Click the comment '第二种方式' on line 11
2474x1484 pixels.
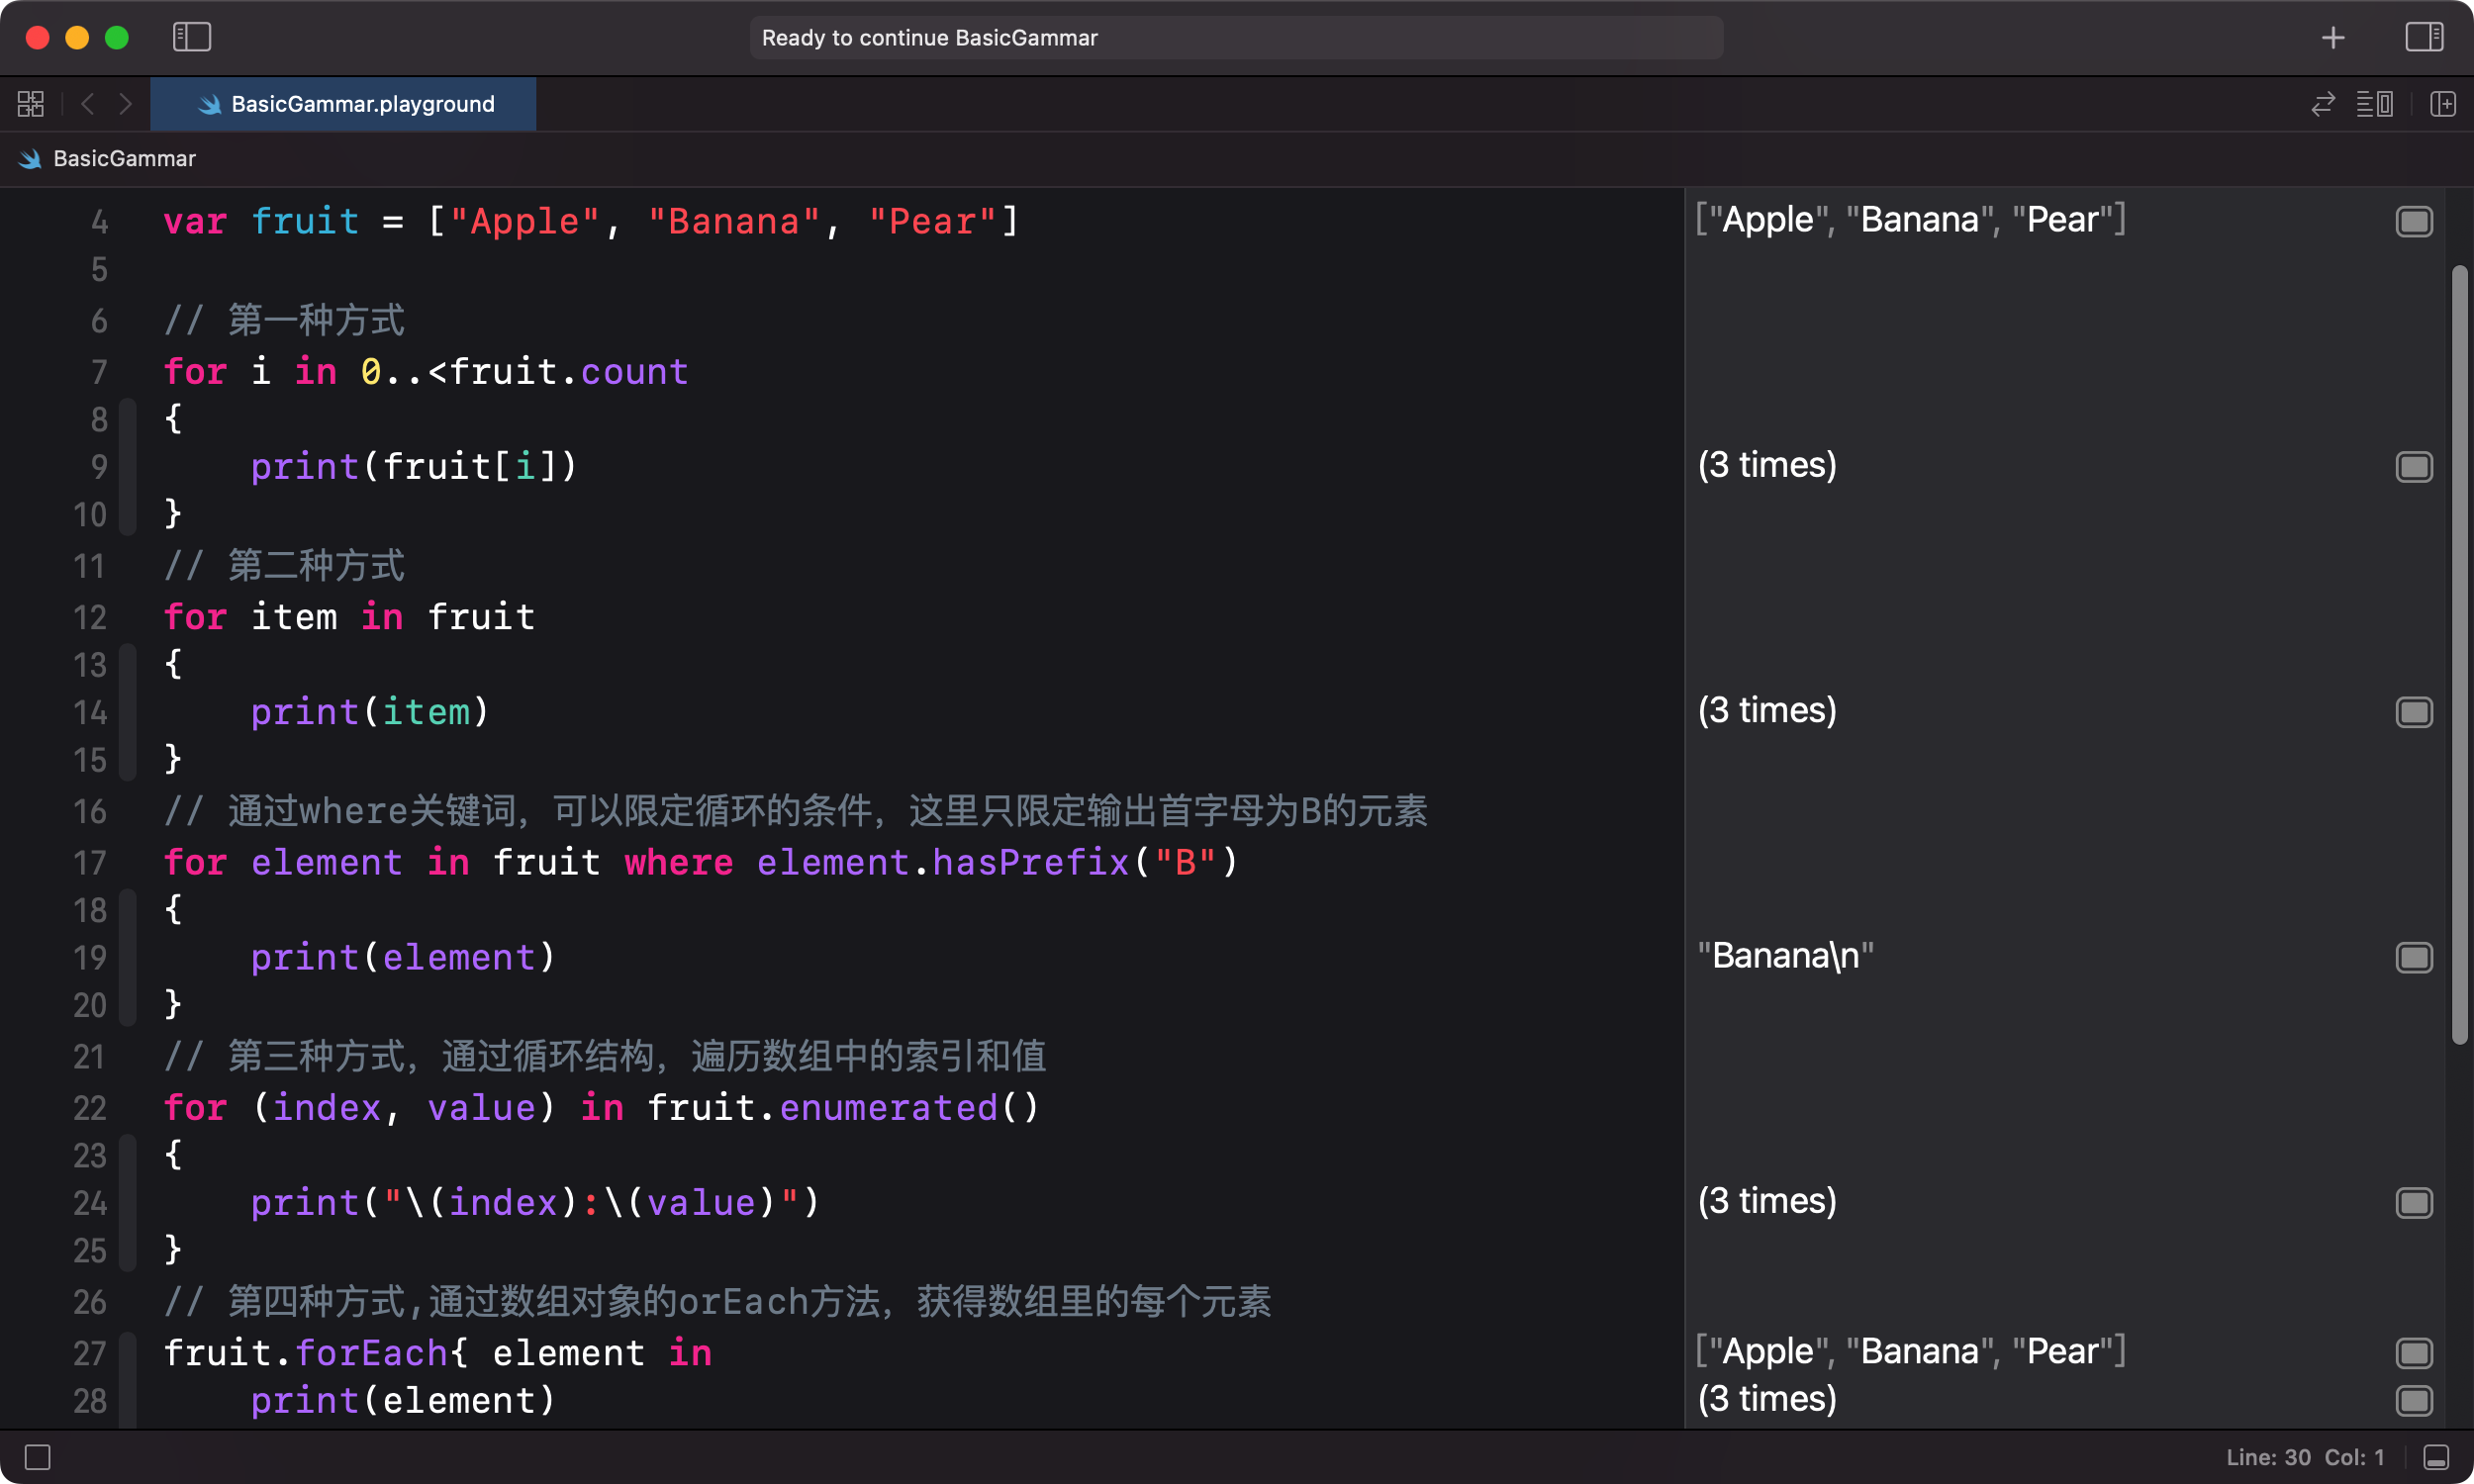click(x=316, y=565)
